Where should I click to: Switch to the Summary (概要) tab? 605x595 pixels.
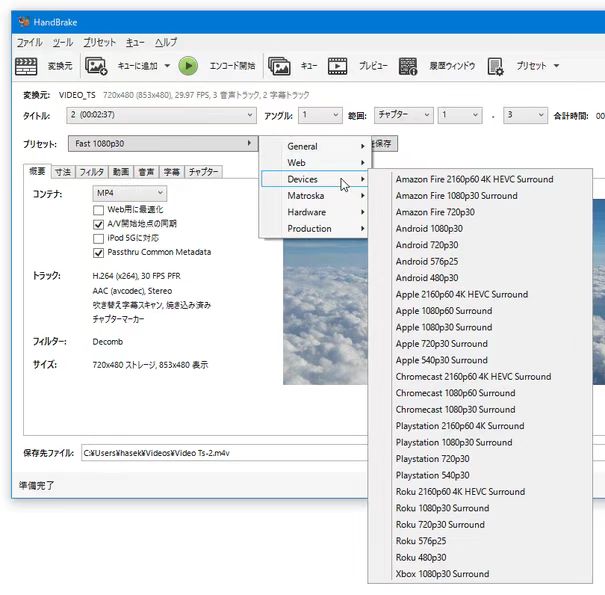(37, 171)
